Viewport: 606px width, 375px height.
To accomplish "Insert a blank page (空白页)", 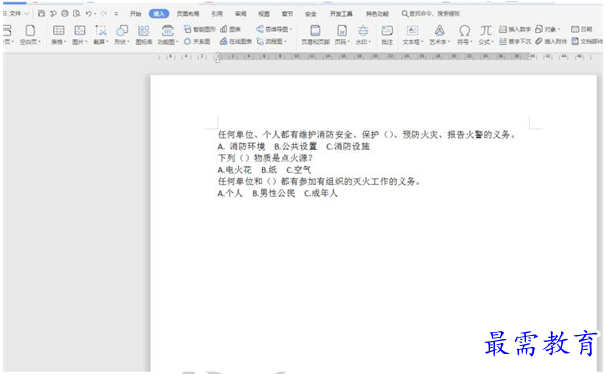I will click(30, 35).
